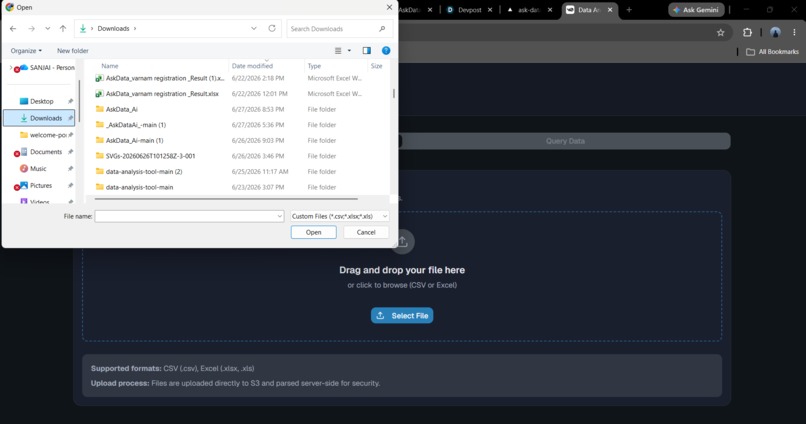The image size is (806, 424).
Task: Select Documents in the navigation pane
Action: click(45, 152)
